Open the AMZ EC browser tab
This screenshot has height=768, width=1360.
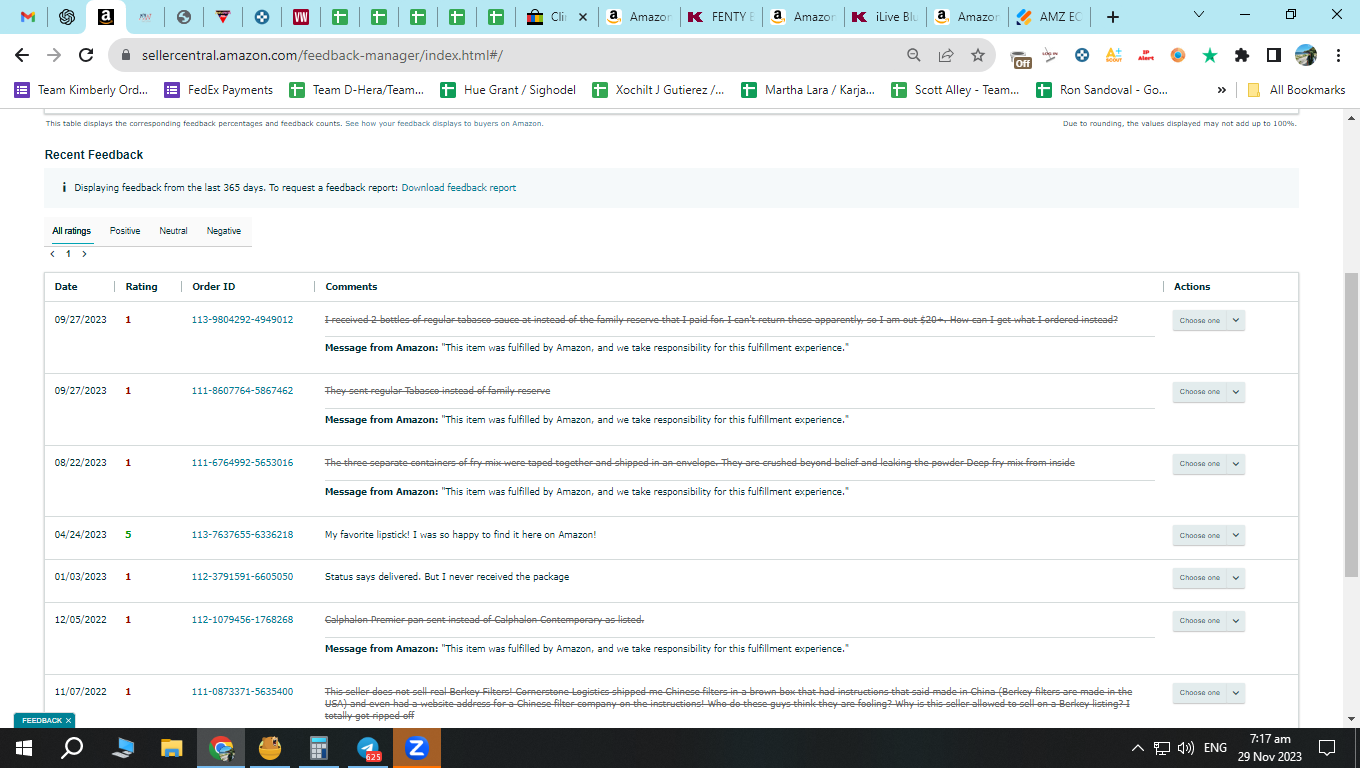(1049, 17)
